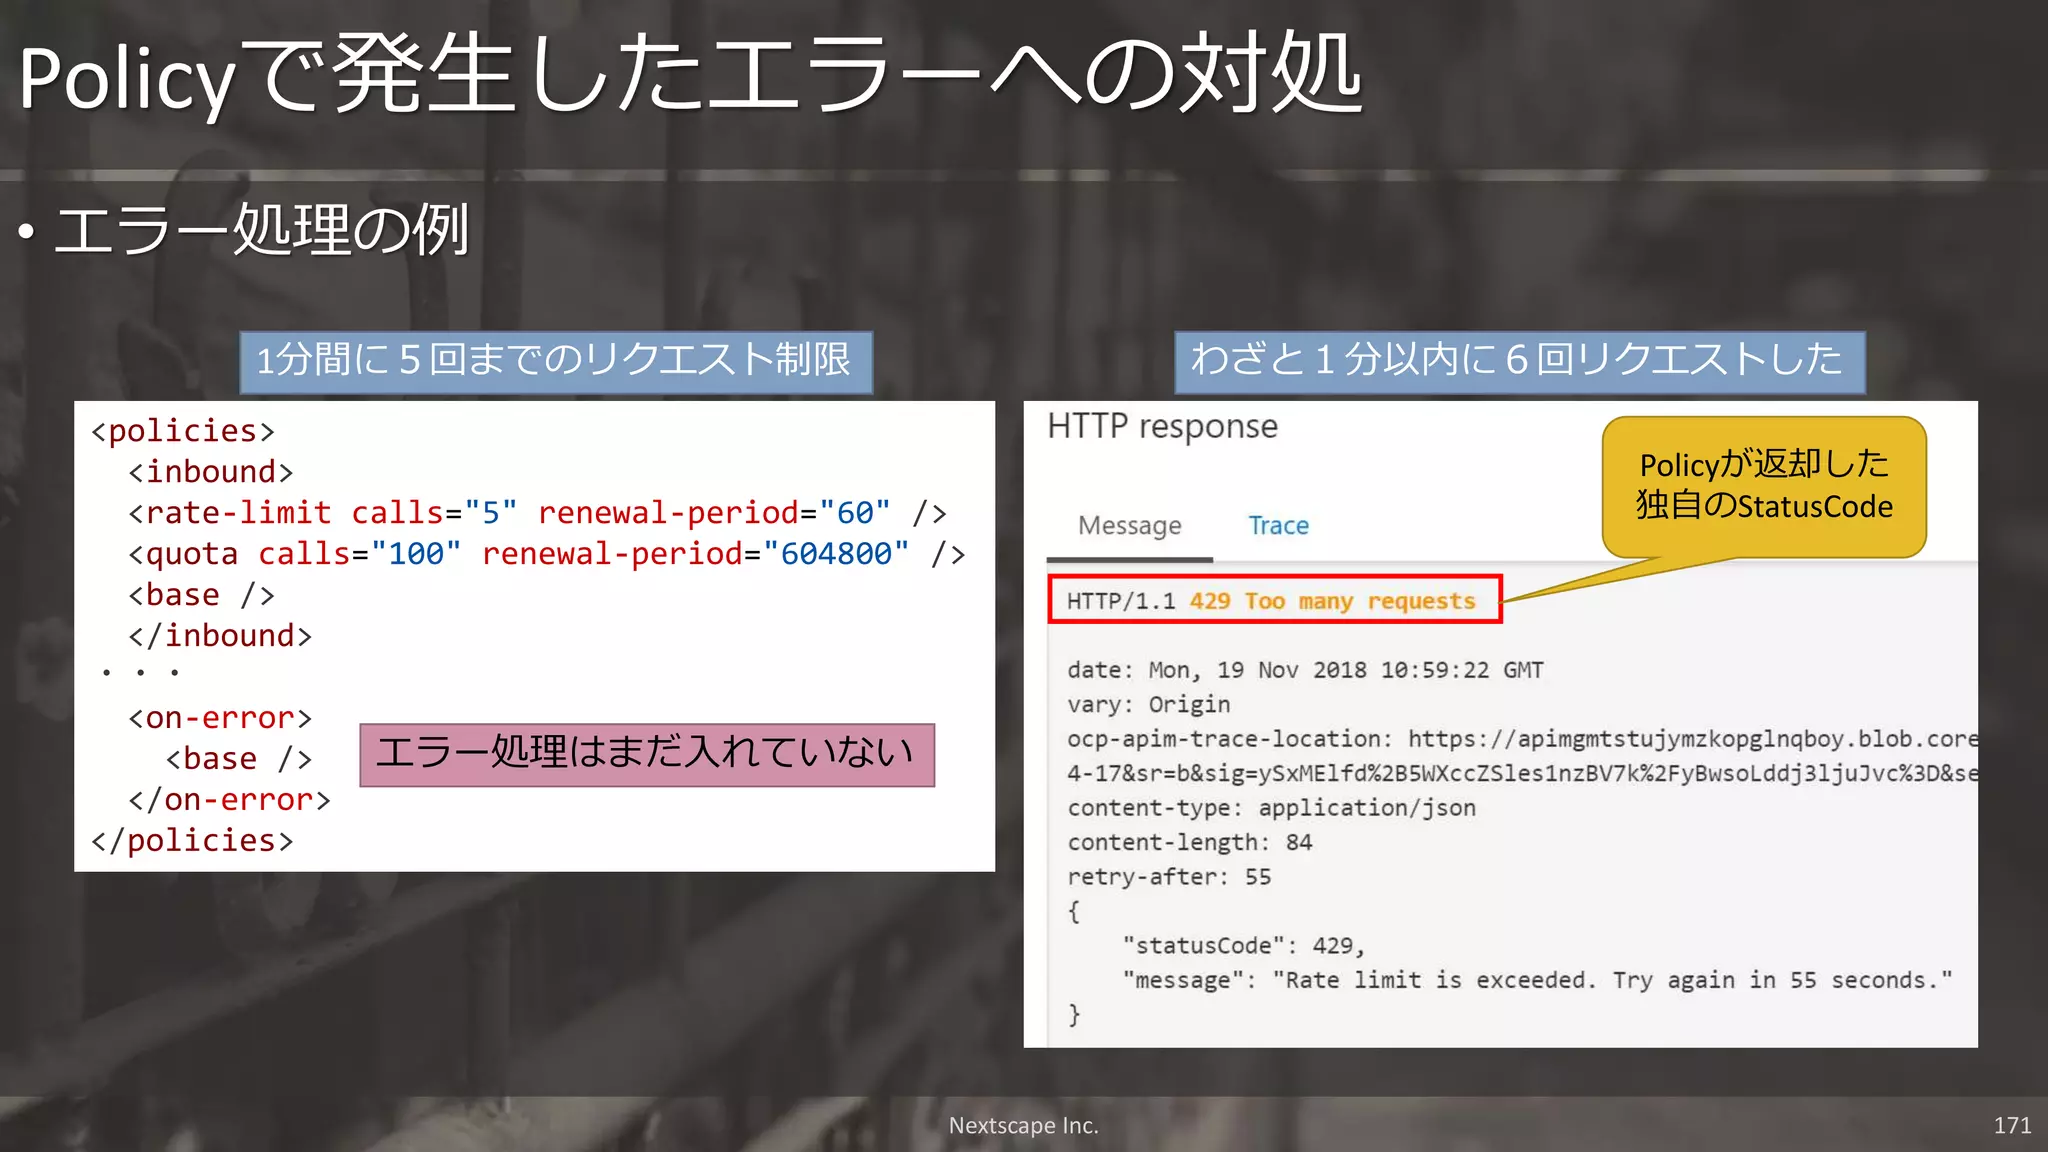2048x1152 pixels.
Task: Select the Message tab
Action: point(1130,526)
